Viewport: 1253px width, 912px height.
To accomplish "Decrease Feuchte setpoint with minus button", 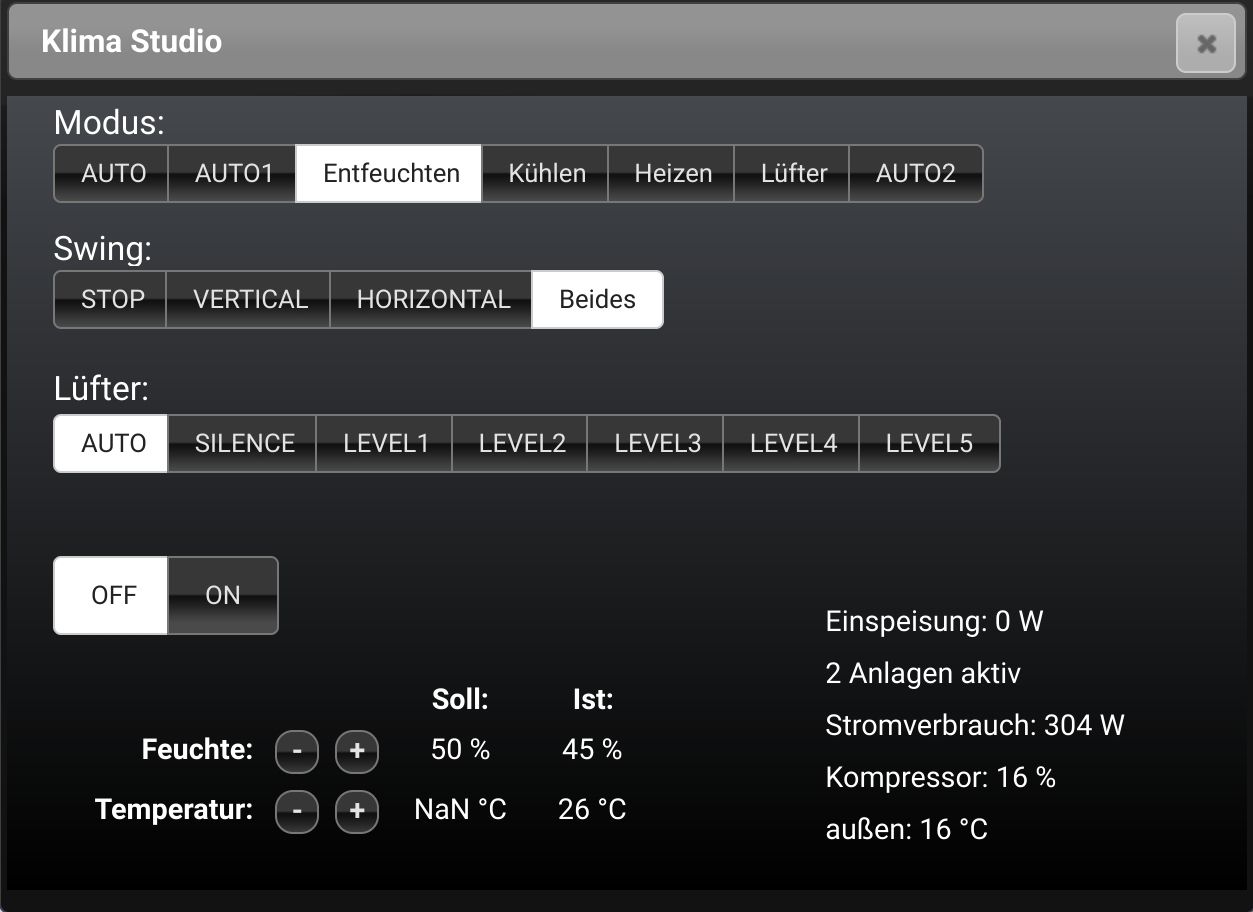I will 296,751.
